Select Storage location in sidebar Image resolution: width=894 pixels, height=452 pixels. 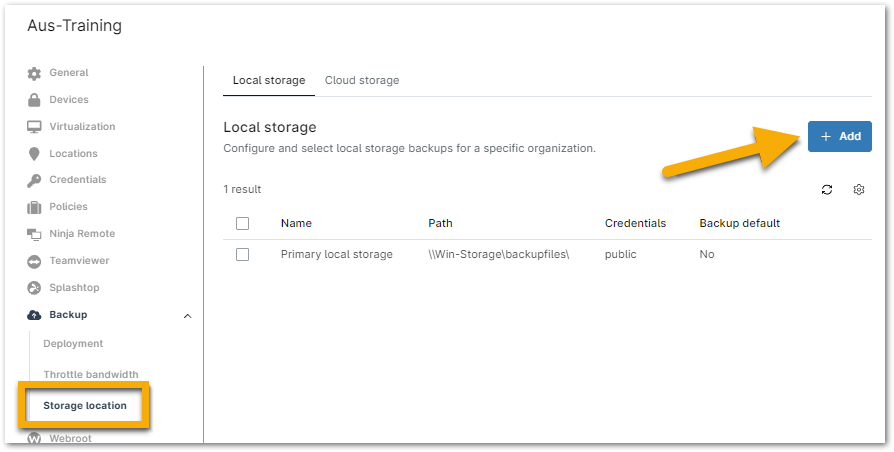click(85, 406)
